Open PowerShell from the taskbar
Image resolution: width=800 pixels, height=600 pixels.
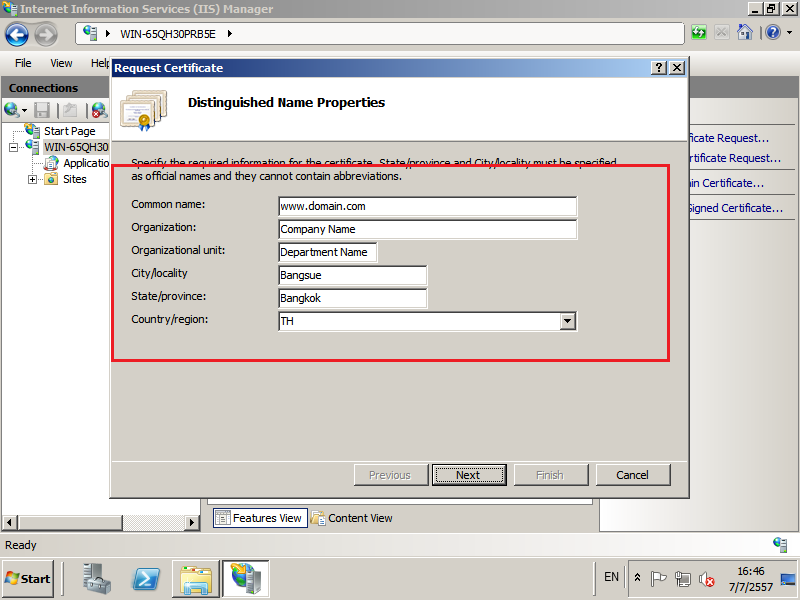pos(148,578)
